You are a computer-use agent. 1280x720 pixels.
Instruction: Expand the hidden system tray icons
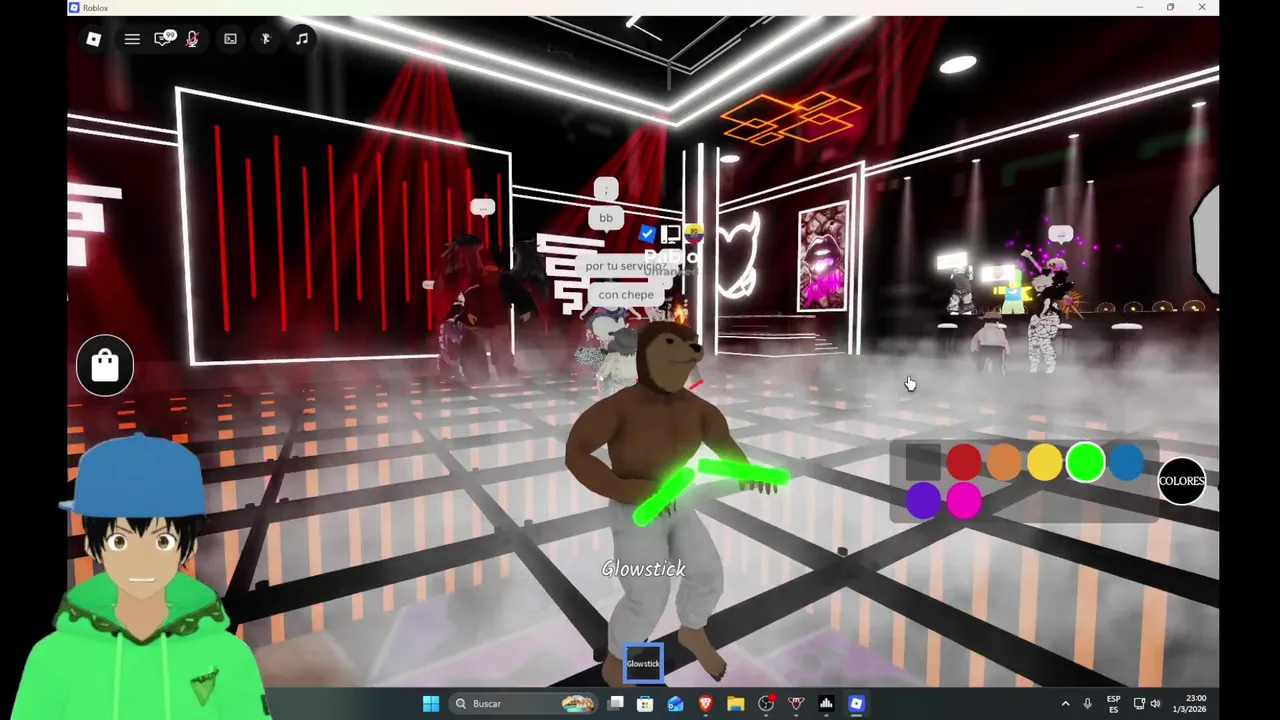1065,704
